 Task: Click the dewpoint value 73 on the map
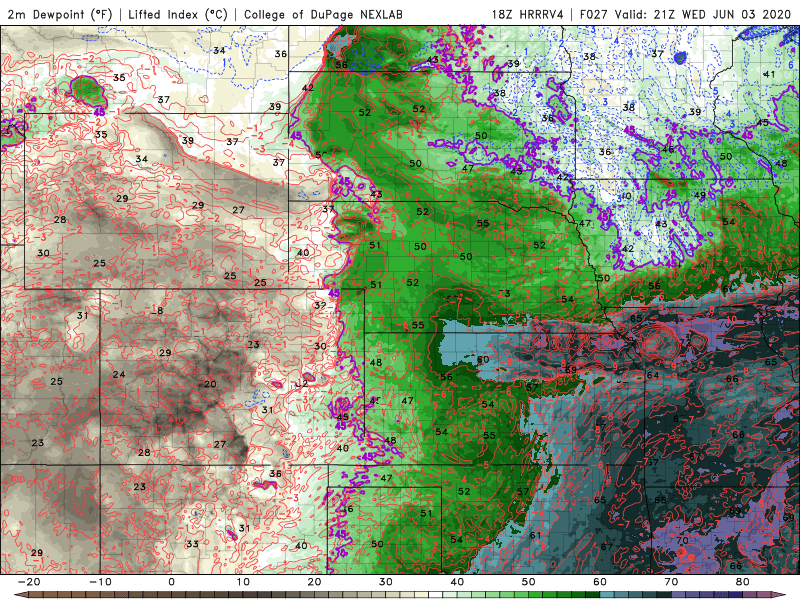(x=504, y=293)
